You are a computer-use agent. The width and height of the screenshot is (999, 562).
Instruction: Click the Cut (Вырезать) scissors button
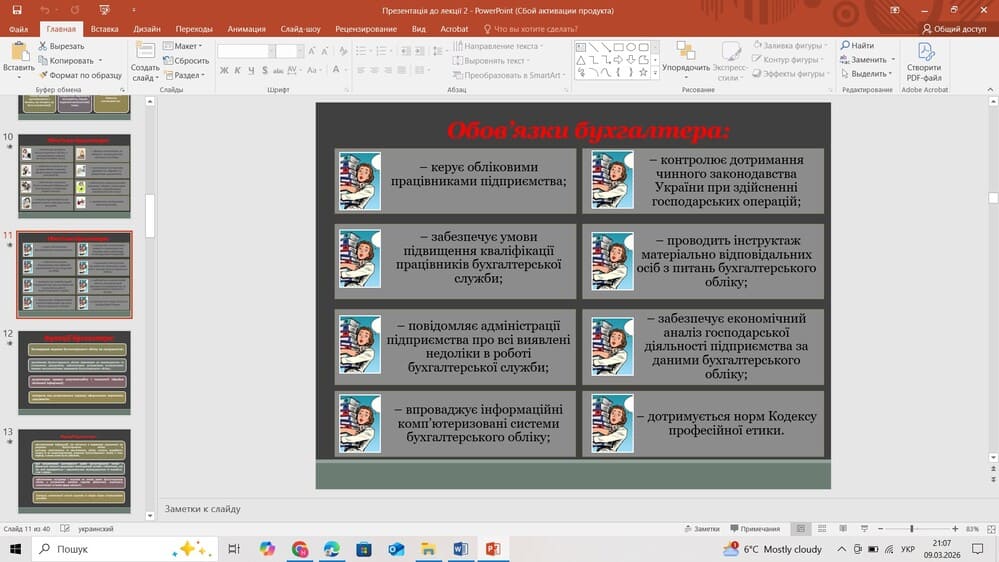(61, 46)
